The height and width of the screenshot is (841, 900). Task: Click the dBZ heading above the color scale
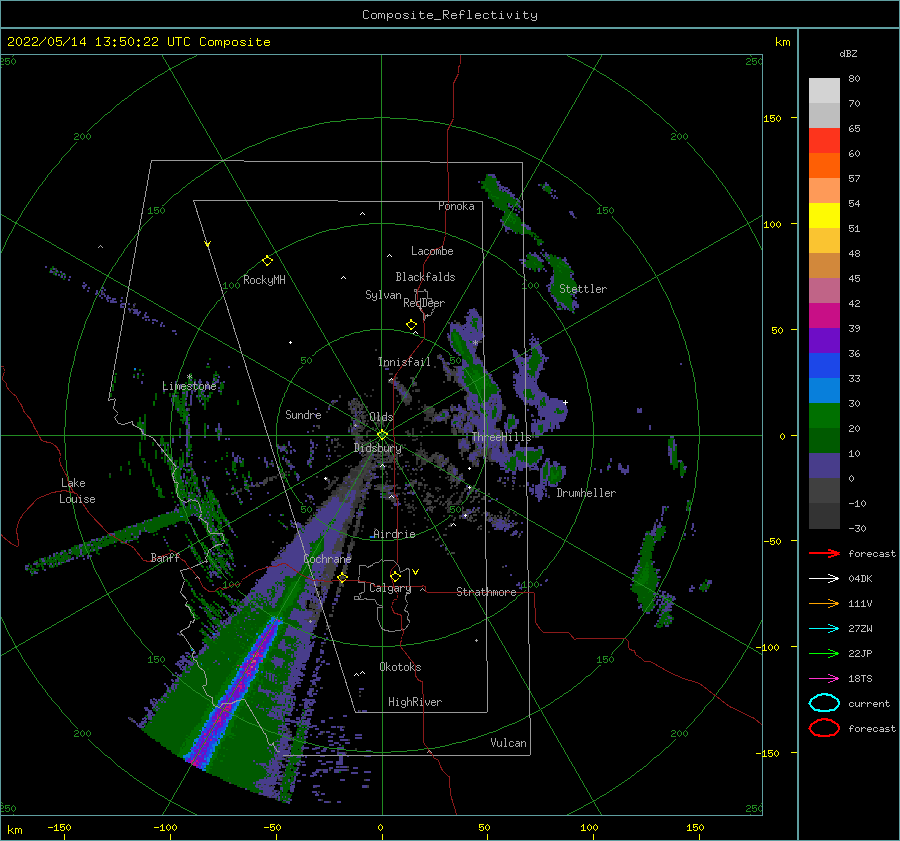tap(848, 53)
